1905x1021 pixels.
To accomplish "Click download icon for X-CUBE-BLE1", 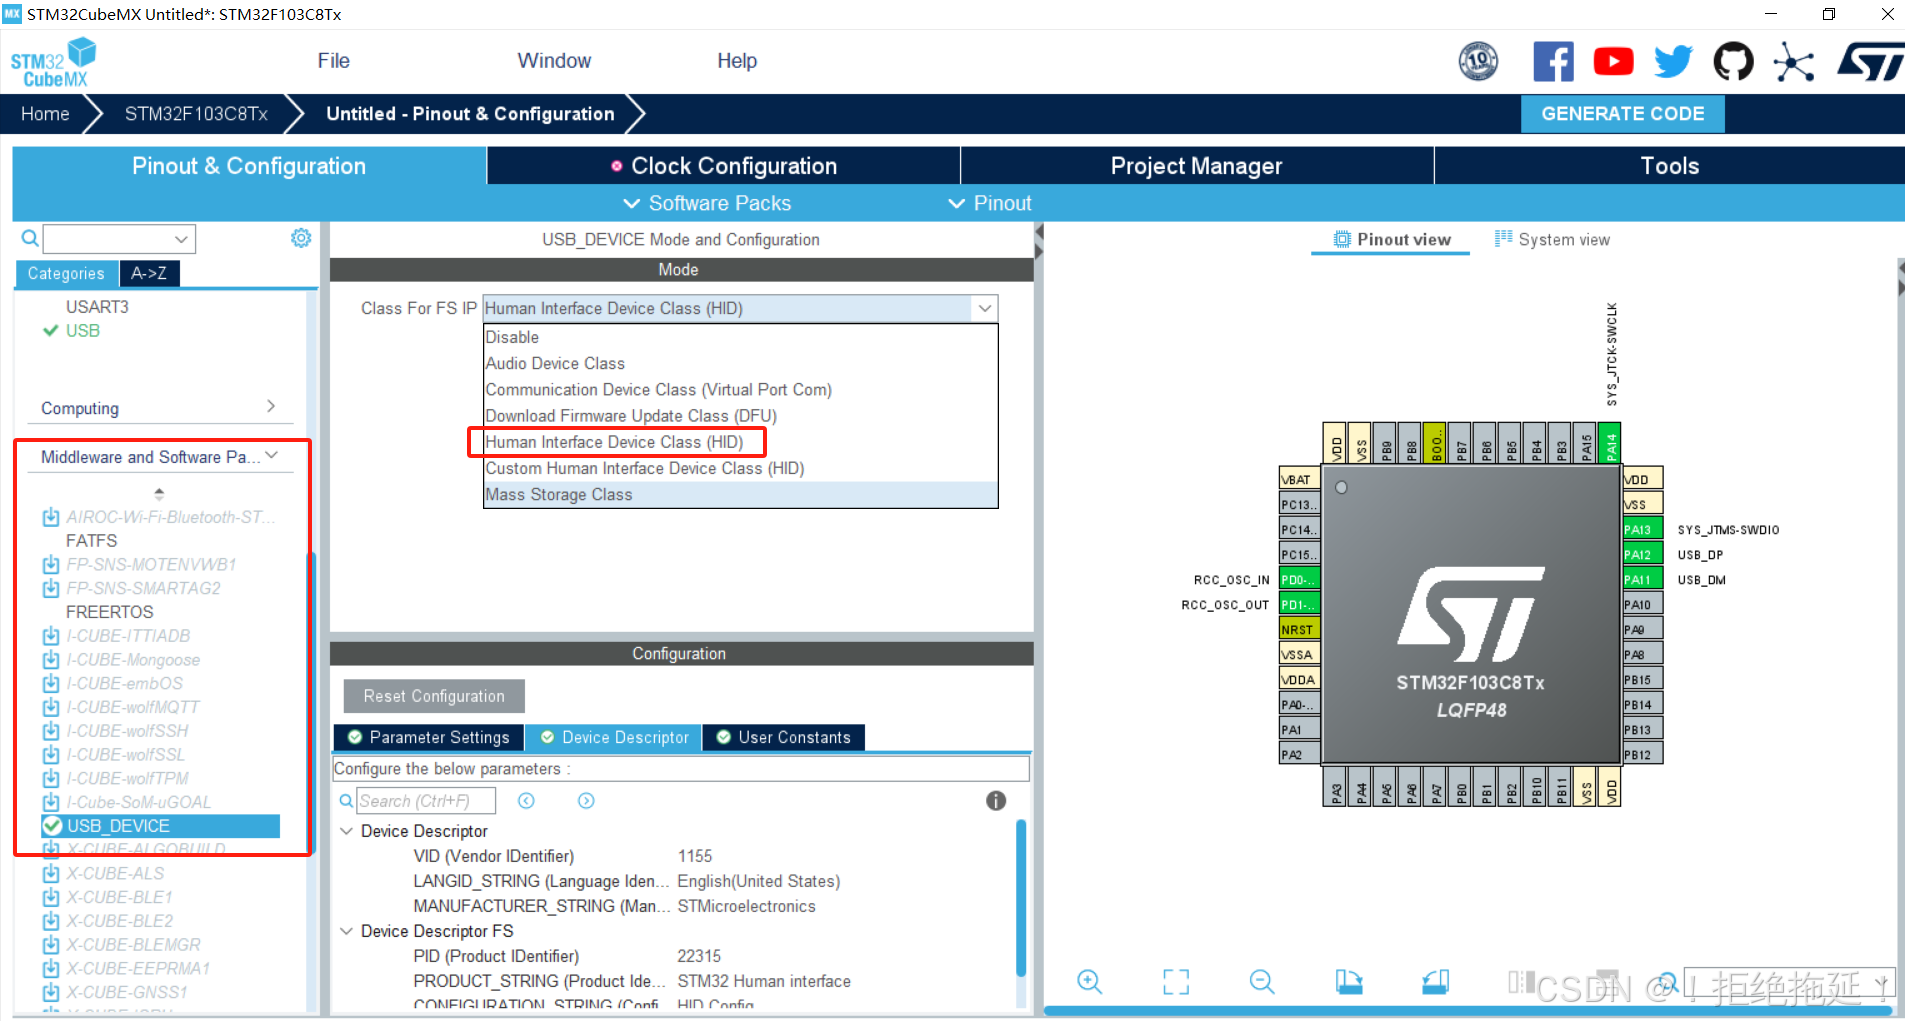I will (x=51, y=897).
